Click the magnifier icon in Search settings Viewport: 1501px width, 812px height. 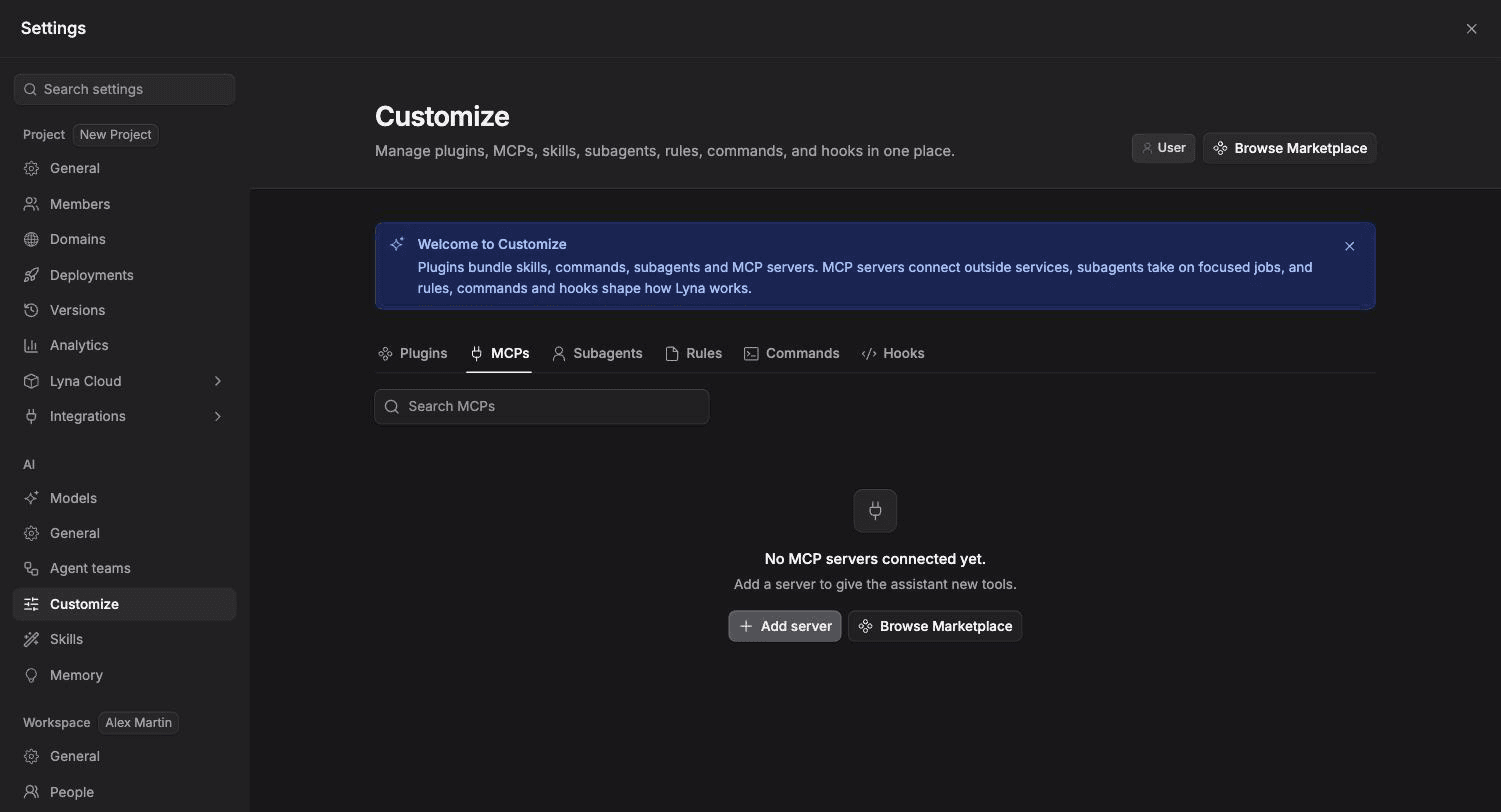(x=30, y=89)
